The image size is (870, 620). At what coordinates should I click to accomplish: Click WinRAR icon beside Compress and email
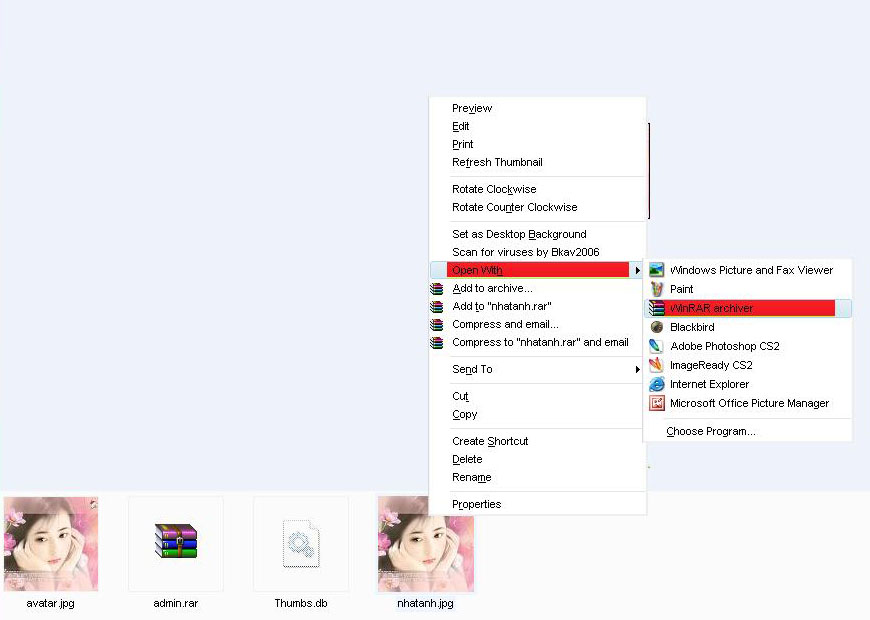pos(437,324)
